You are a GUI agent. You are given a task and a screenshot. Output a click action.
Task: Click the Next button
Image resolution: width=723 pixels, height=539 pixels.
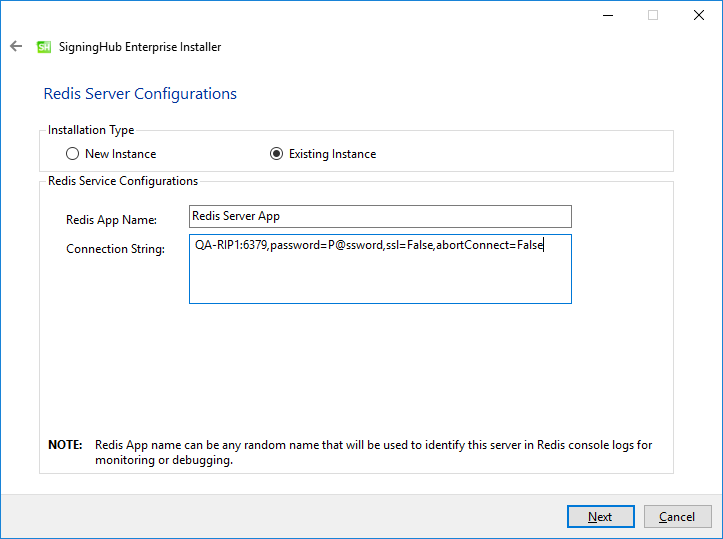[601, 516]
